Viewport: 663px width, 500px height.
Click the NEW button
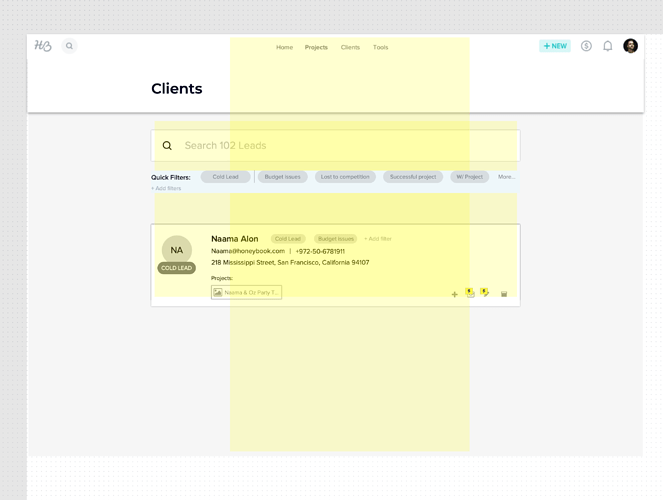(x=554, y=46)
